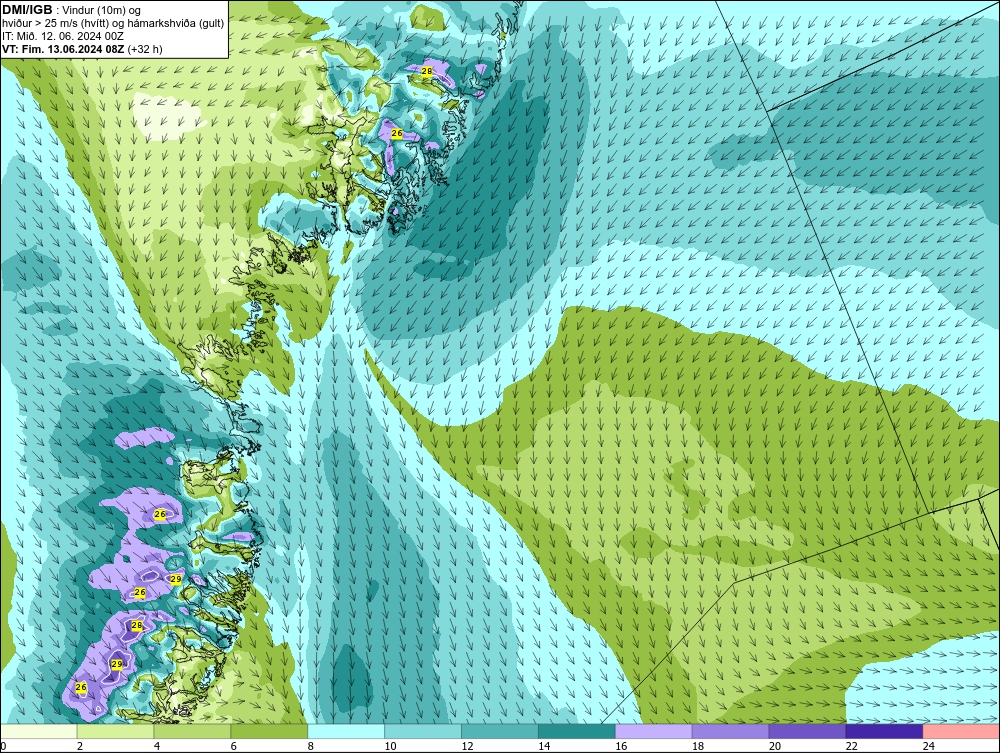Click the legend scale value '2'
The width and height of the screenshot is (1000, 753).
[80, 746]
